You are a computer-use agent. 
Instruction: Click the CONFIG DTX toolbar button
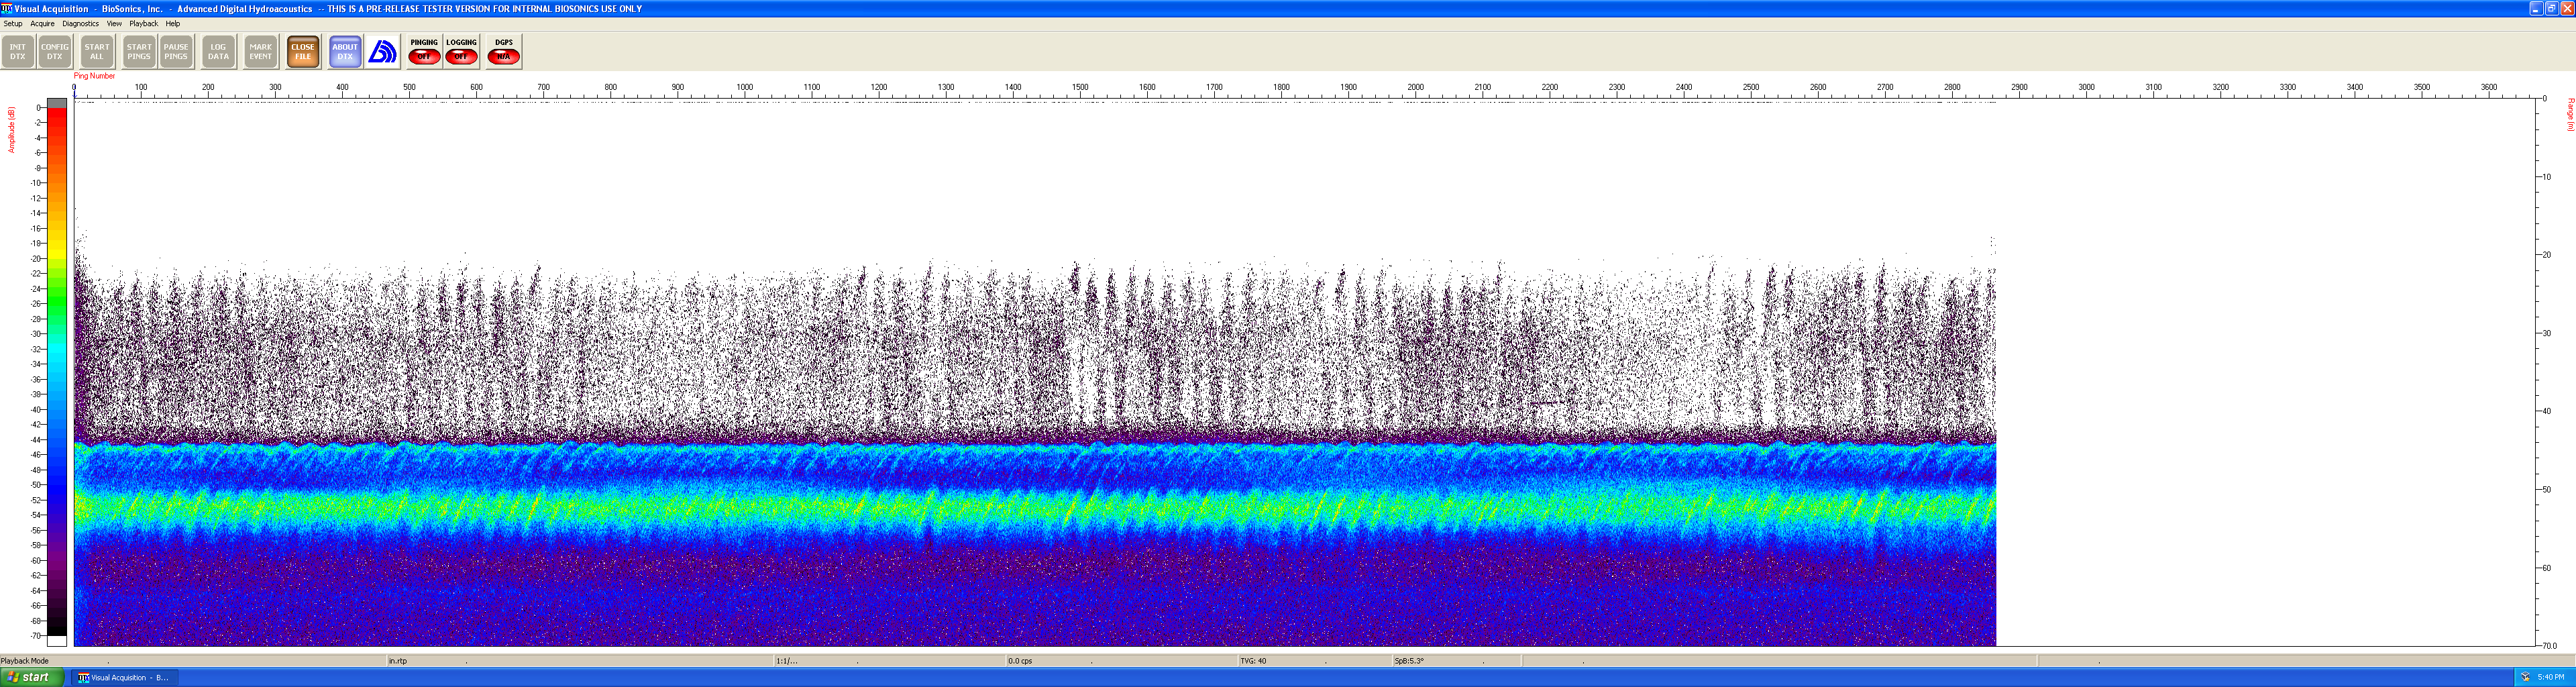(55, 52)
